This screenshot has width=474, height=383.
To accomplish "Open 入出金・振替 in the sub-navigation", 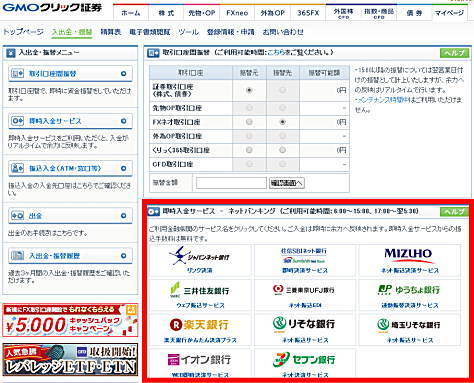I will (x=72, y=32).
